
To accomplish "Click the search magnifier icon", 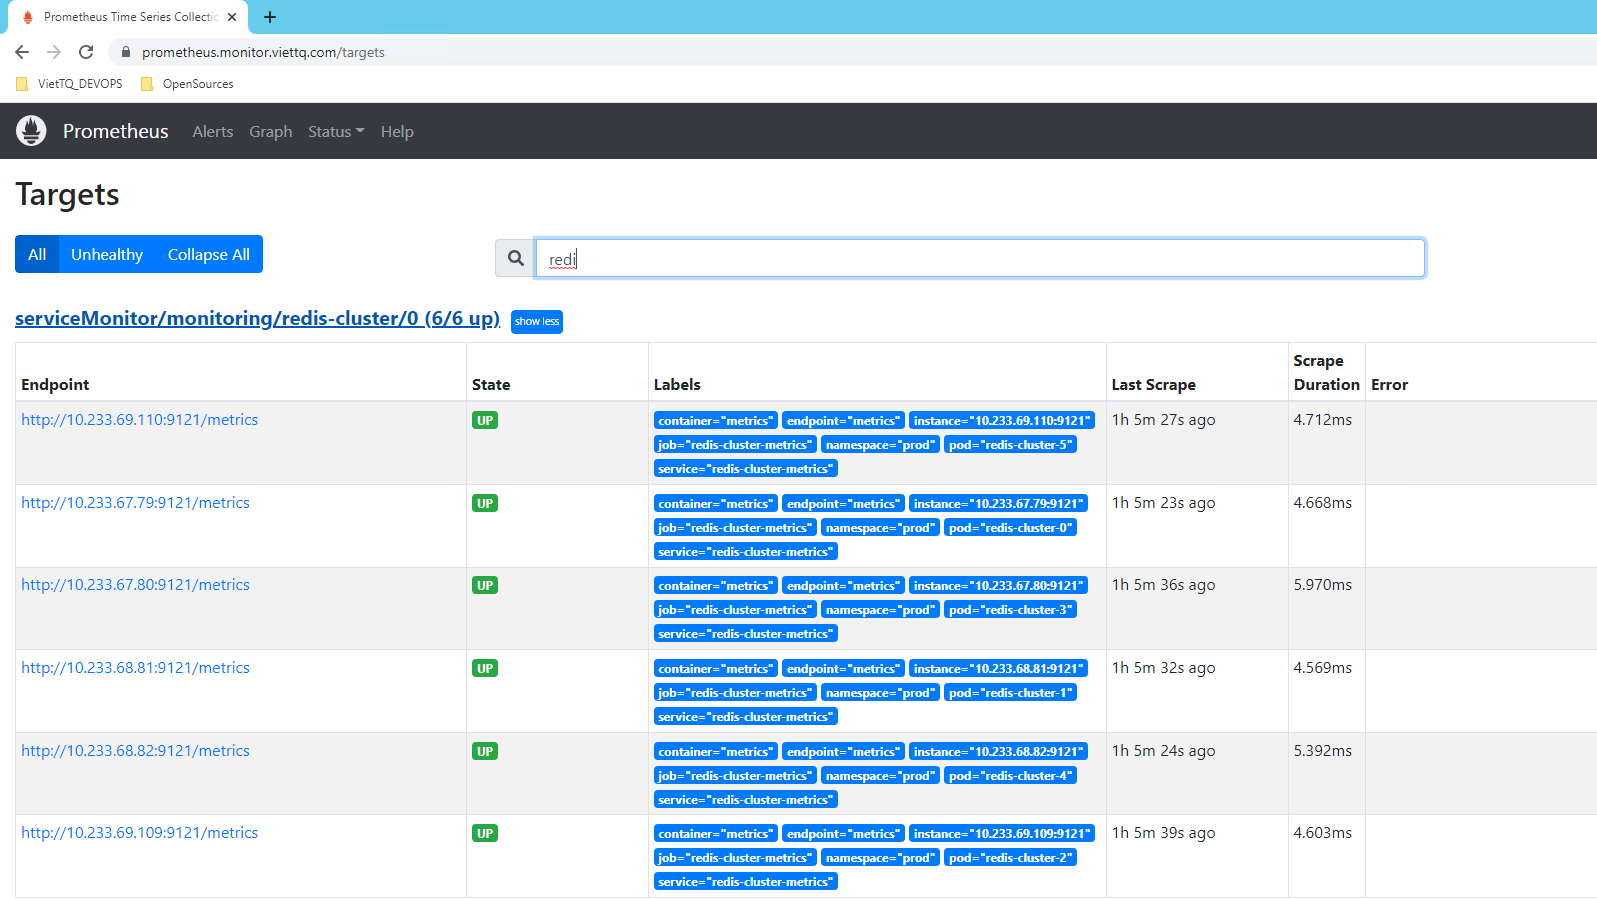I will pos(516,258).
